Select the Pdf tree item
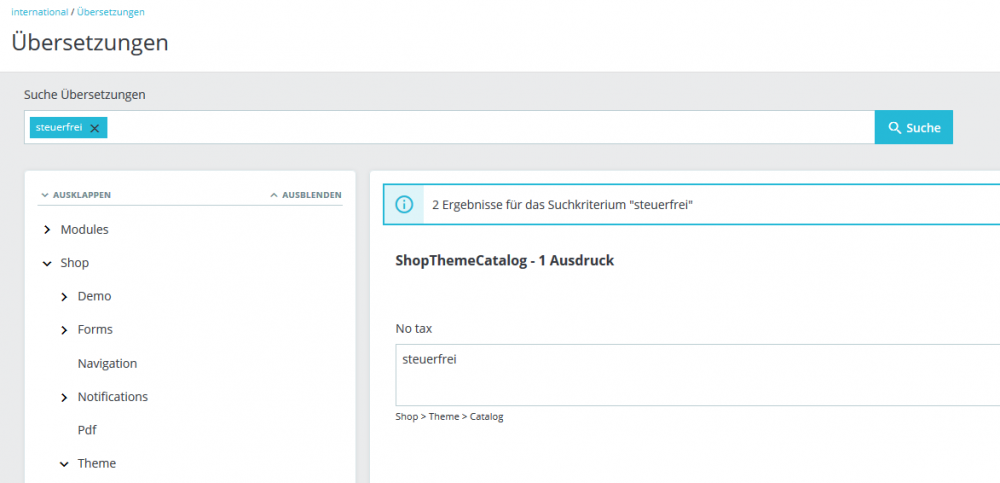The height and width of the screenshot is (483, 1000). pos(87,430)
